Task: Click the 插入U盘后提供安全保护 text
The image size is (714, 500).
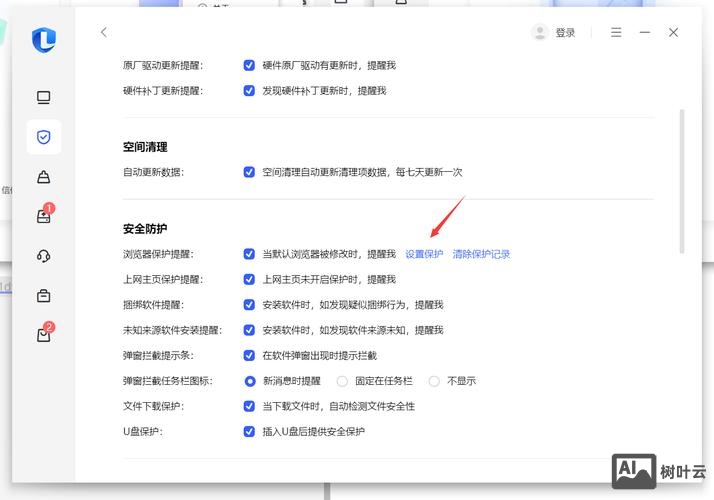Action: click(313, 432)
